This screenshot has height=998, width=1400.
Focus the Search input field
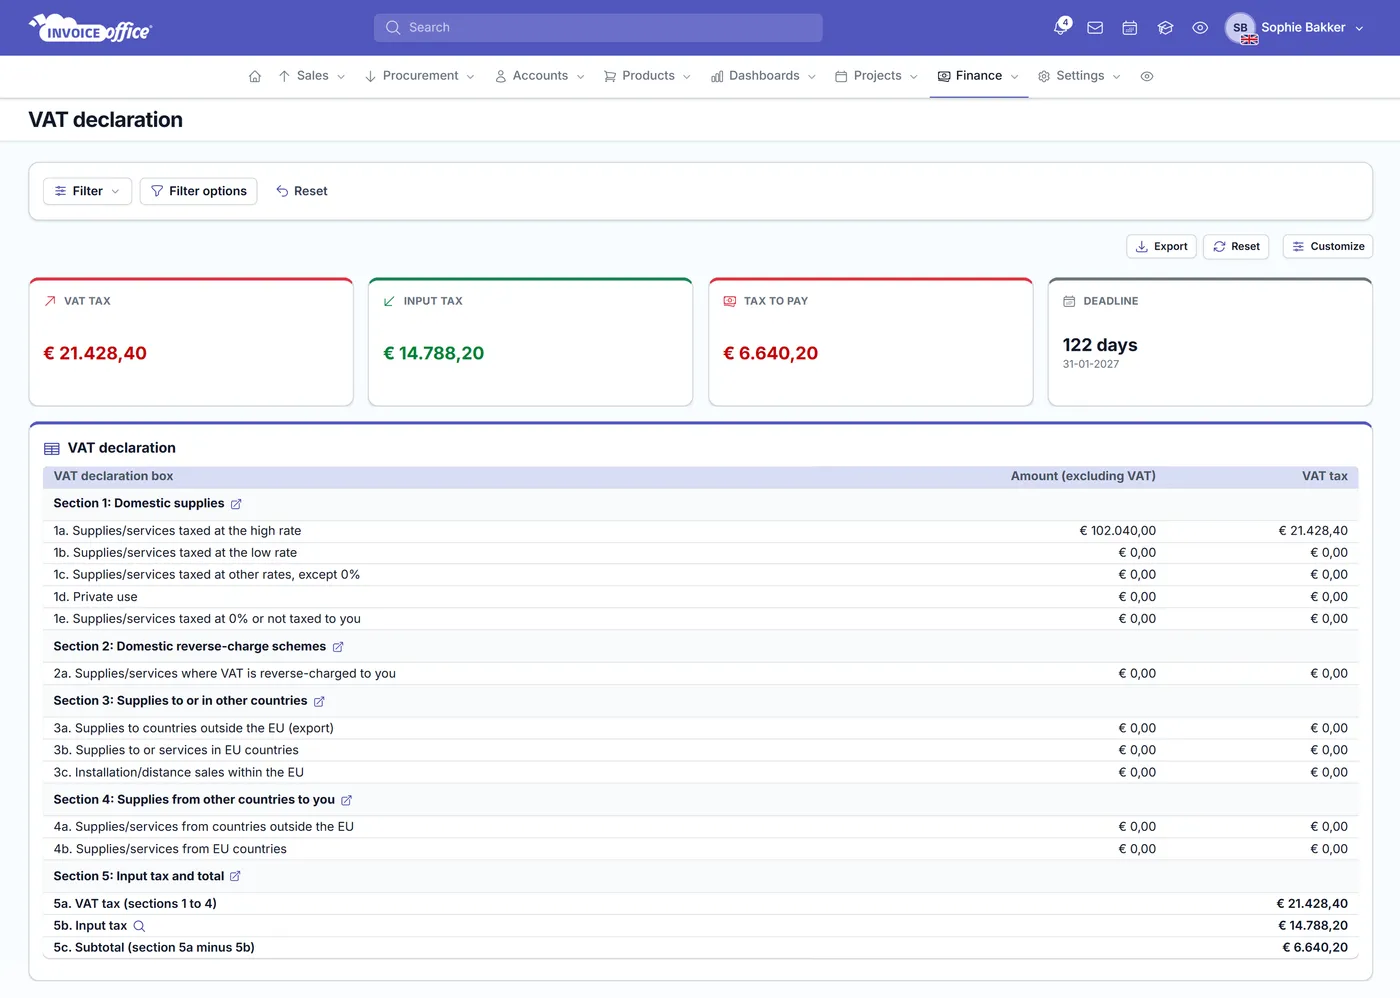(598, 28)
